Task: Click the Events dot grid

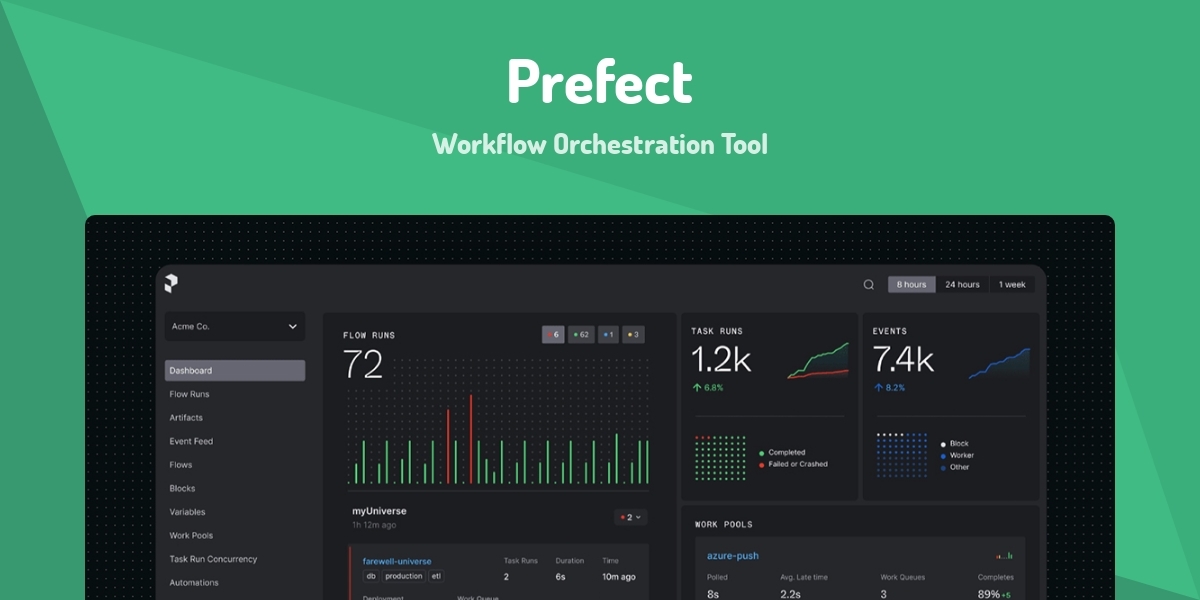Action: point(901,455)
